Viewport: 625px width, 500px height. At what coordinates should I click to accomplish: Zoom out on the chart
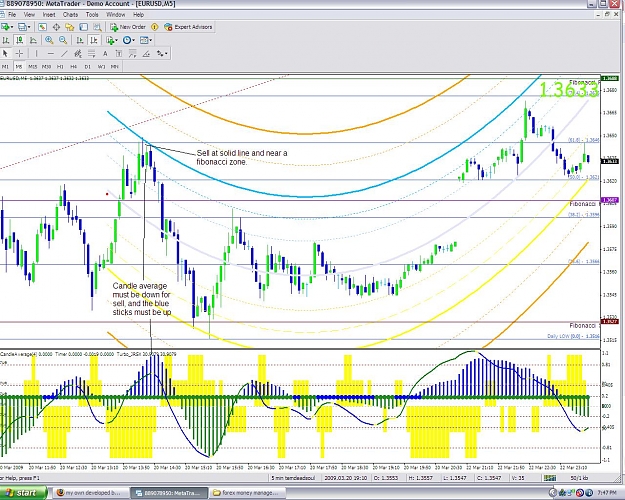click(x=63, y=40)
